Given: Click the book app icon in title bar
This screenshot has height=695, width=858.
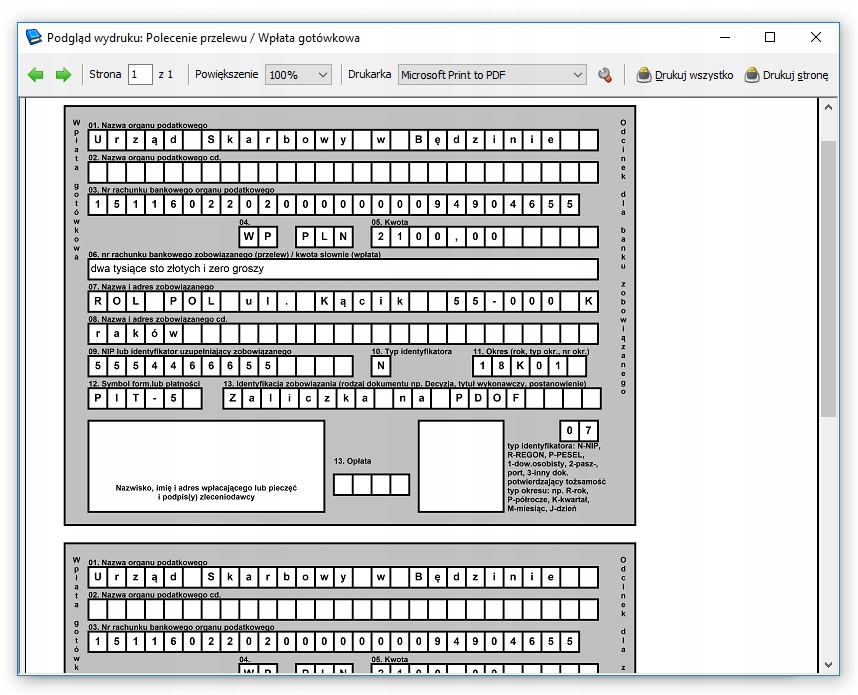Looking at the screenshot, I should 35,38.
